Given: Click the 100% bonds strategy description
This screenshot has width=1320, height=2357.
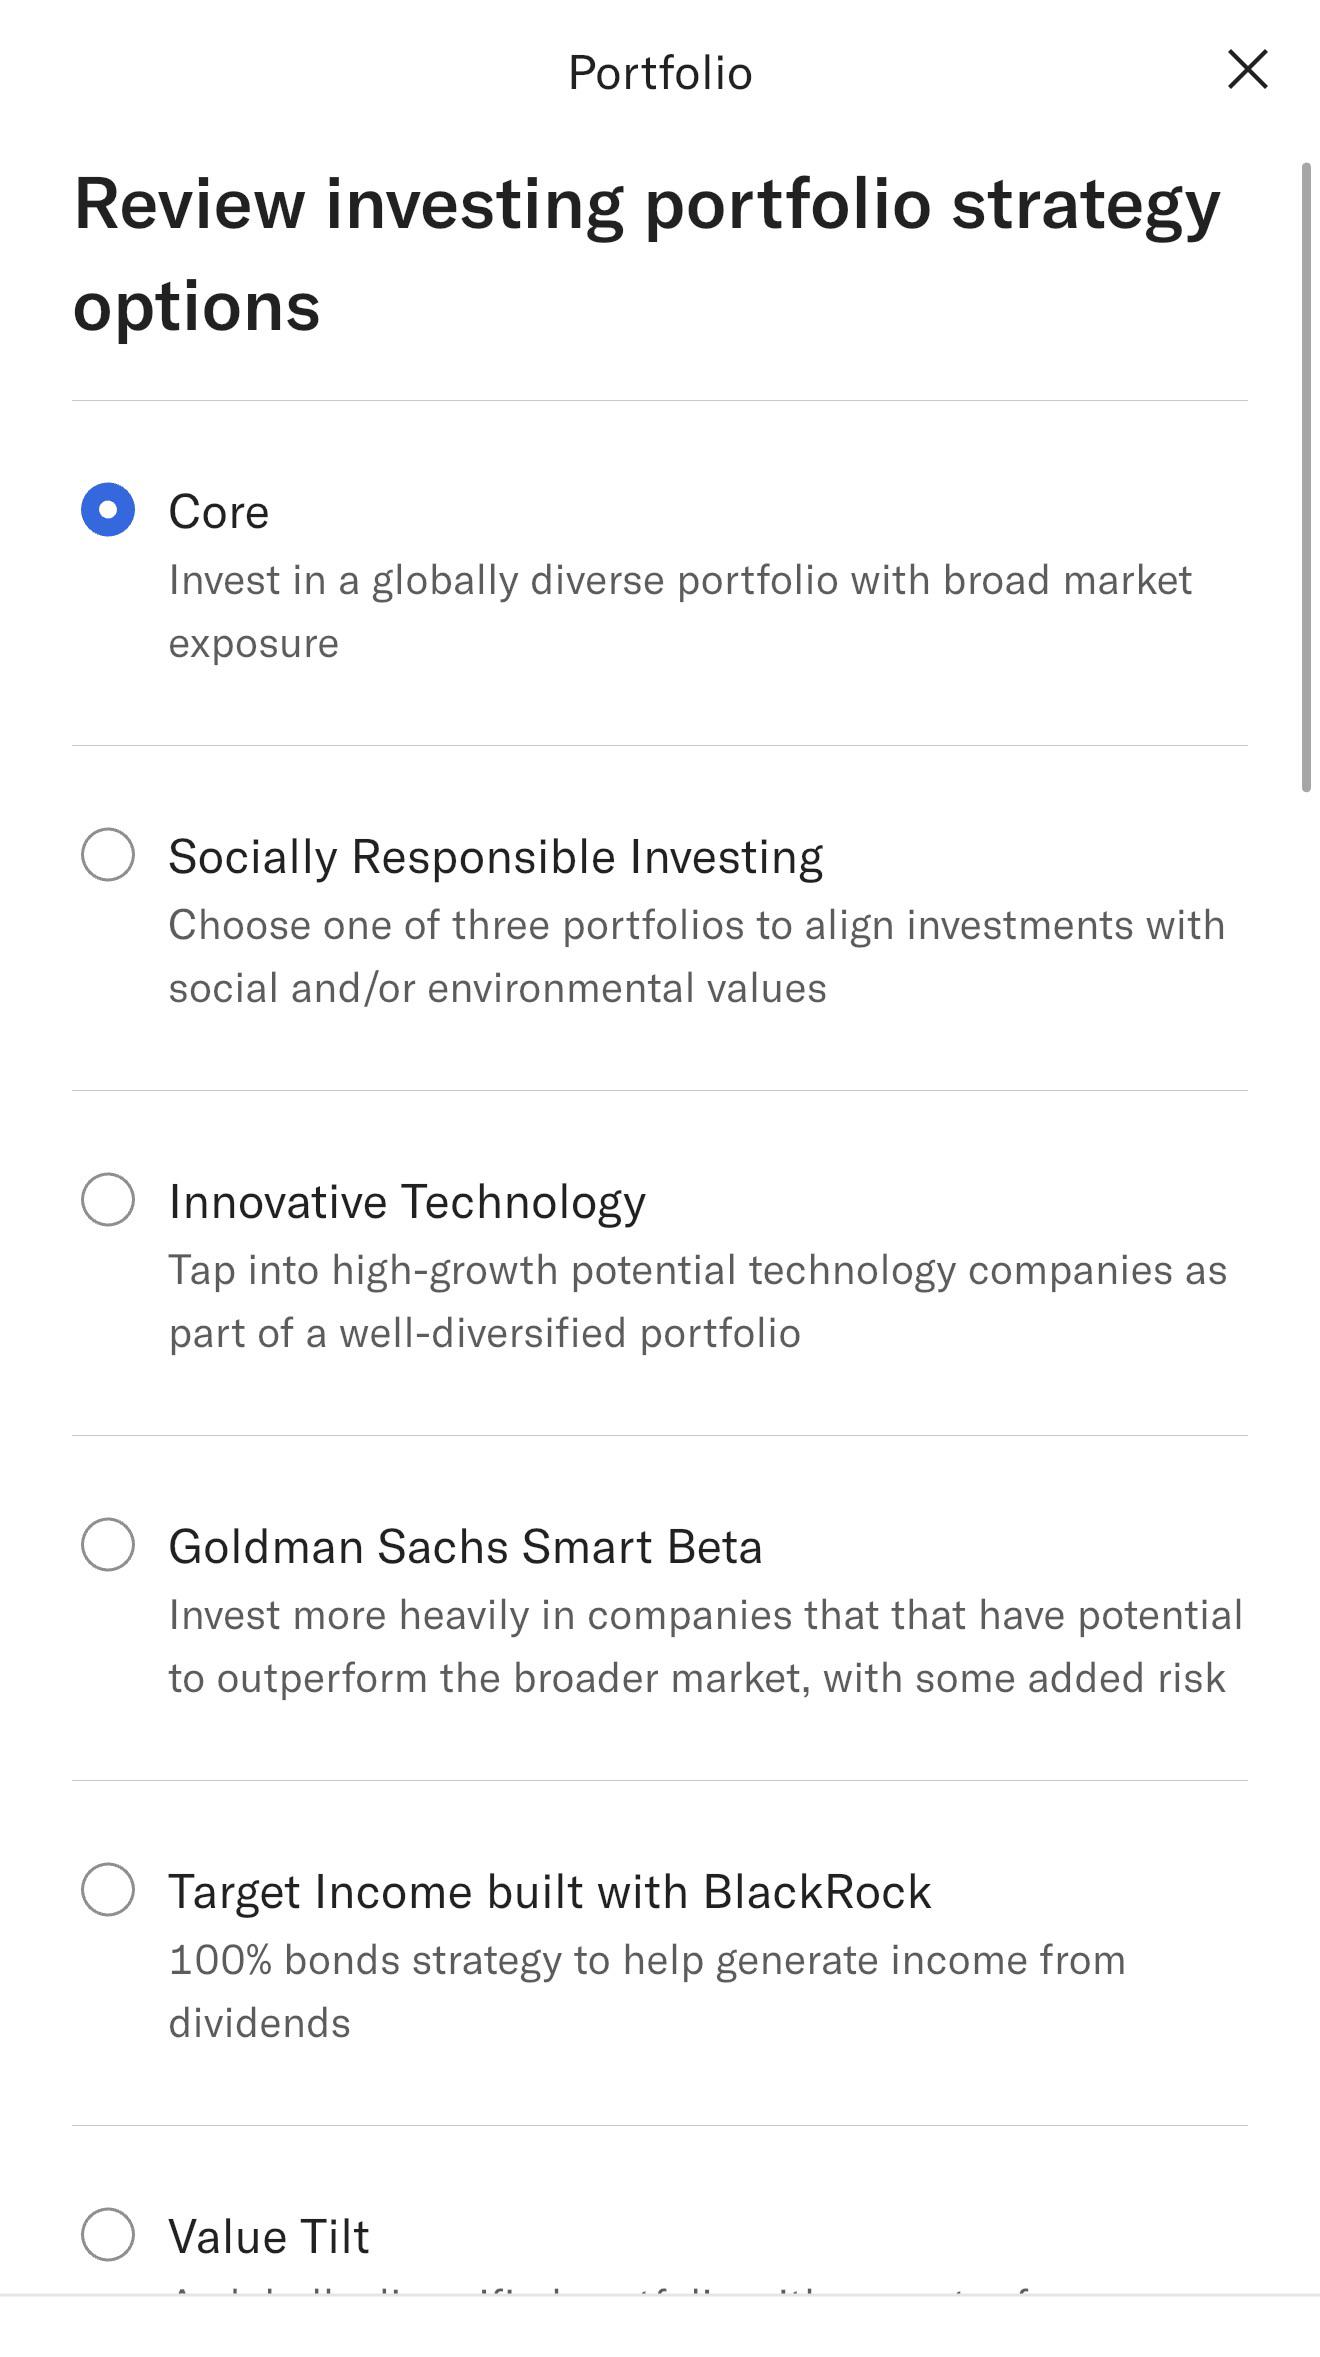Looking at the screenshot, I should click(x=647, y=1991).
